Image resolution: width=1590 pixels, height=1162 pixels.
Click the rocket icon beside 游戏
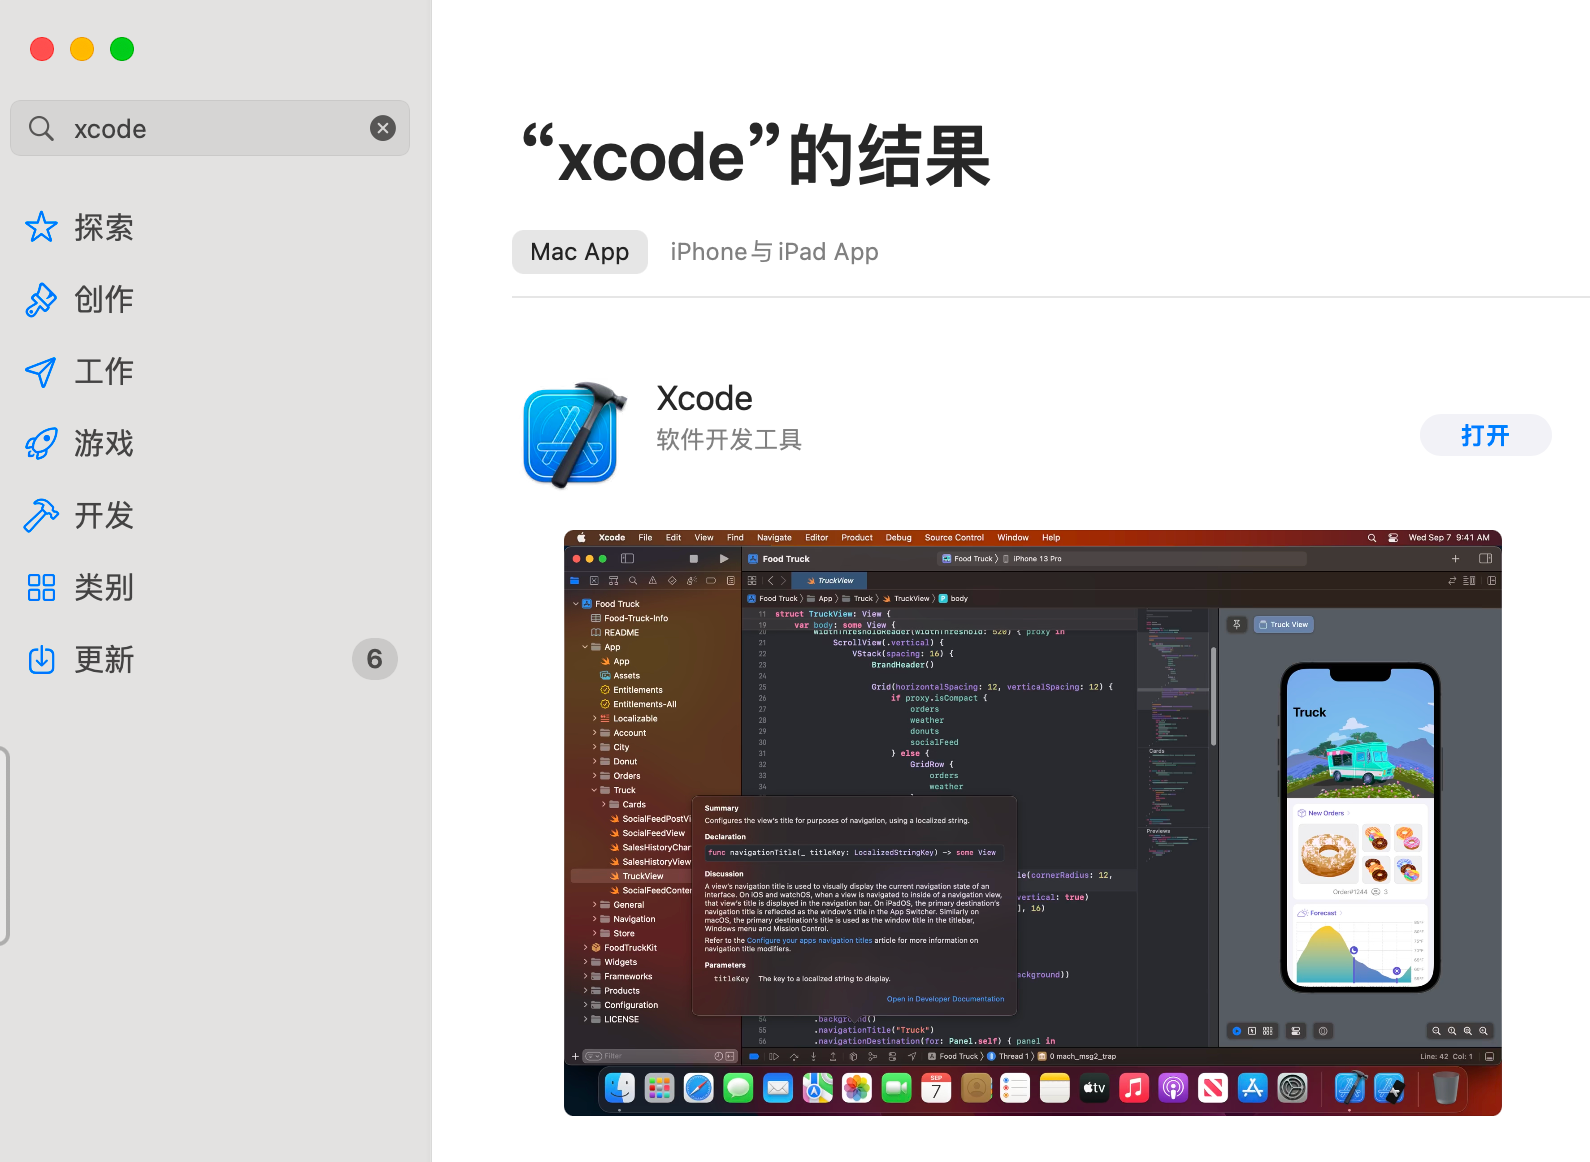(41, 443)
